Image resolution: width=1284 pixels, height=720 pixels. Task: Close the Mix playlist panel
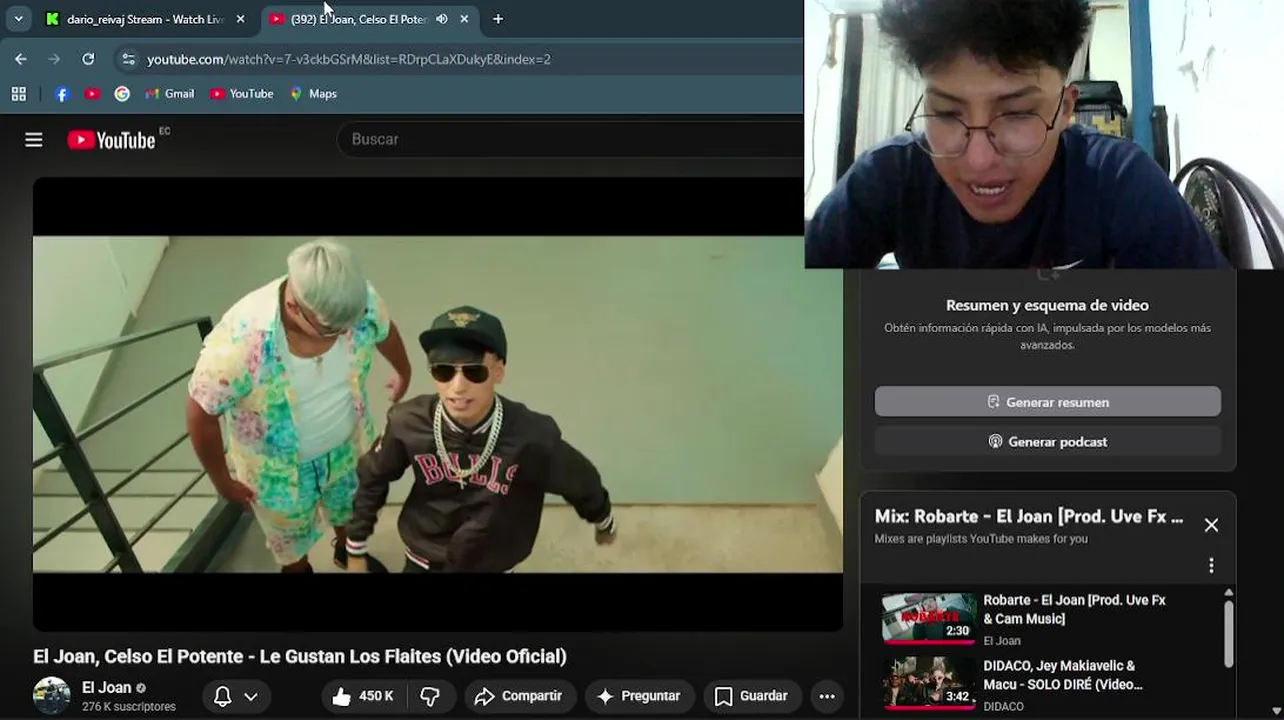tap(1211, 525)
